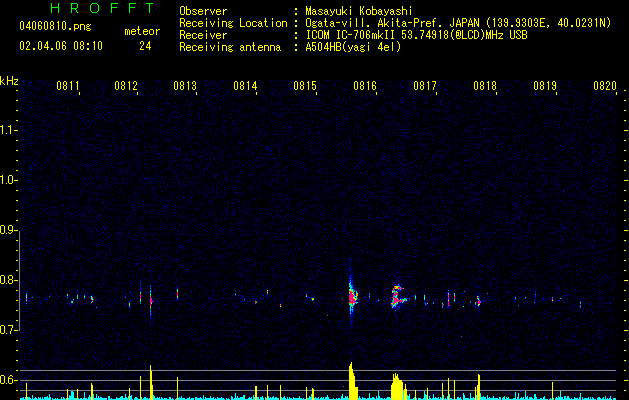Click the Receiving antenna label

coord(230,47)
